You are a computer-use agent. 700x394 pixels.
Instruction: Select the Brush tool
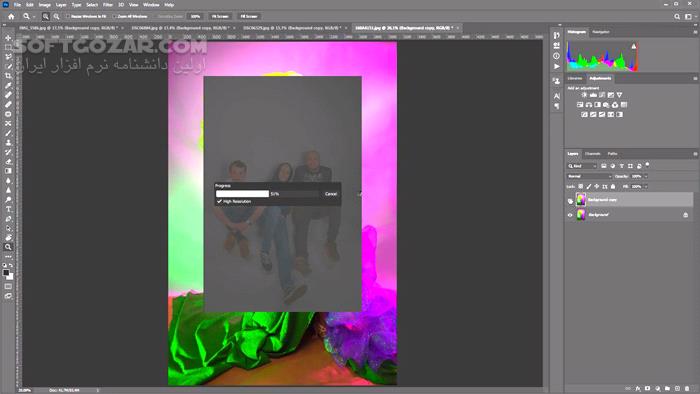tap(8, 133)
